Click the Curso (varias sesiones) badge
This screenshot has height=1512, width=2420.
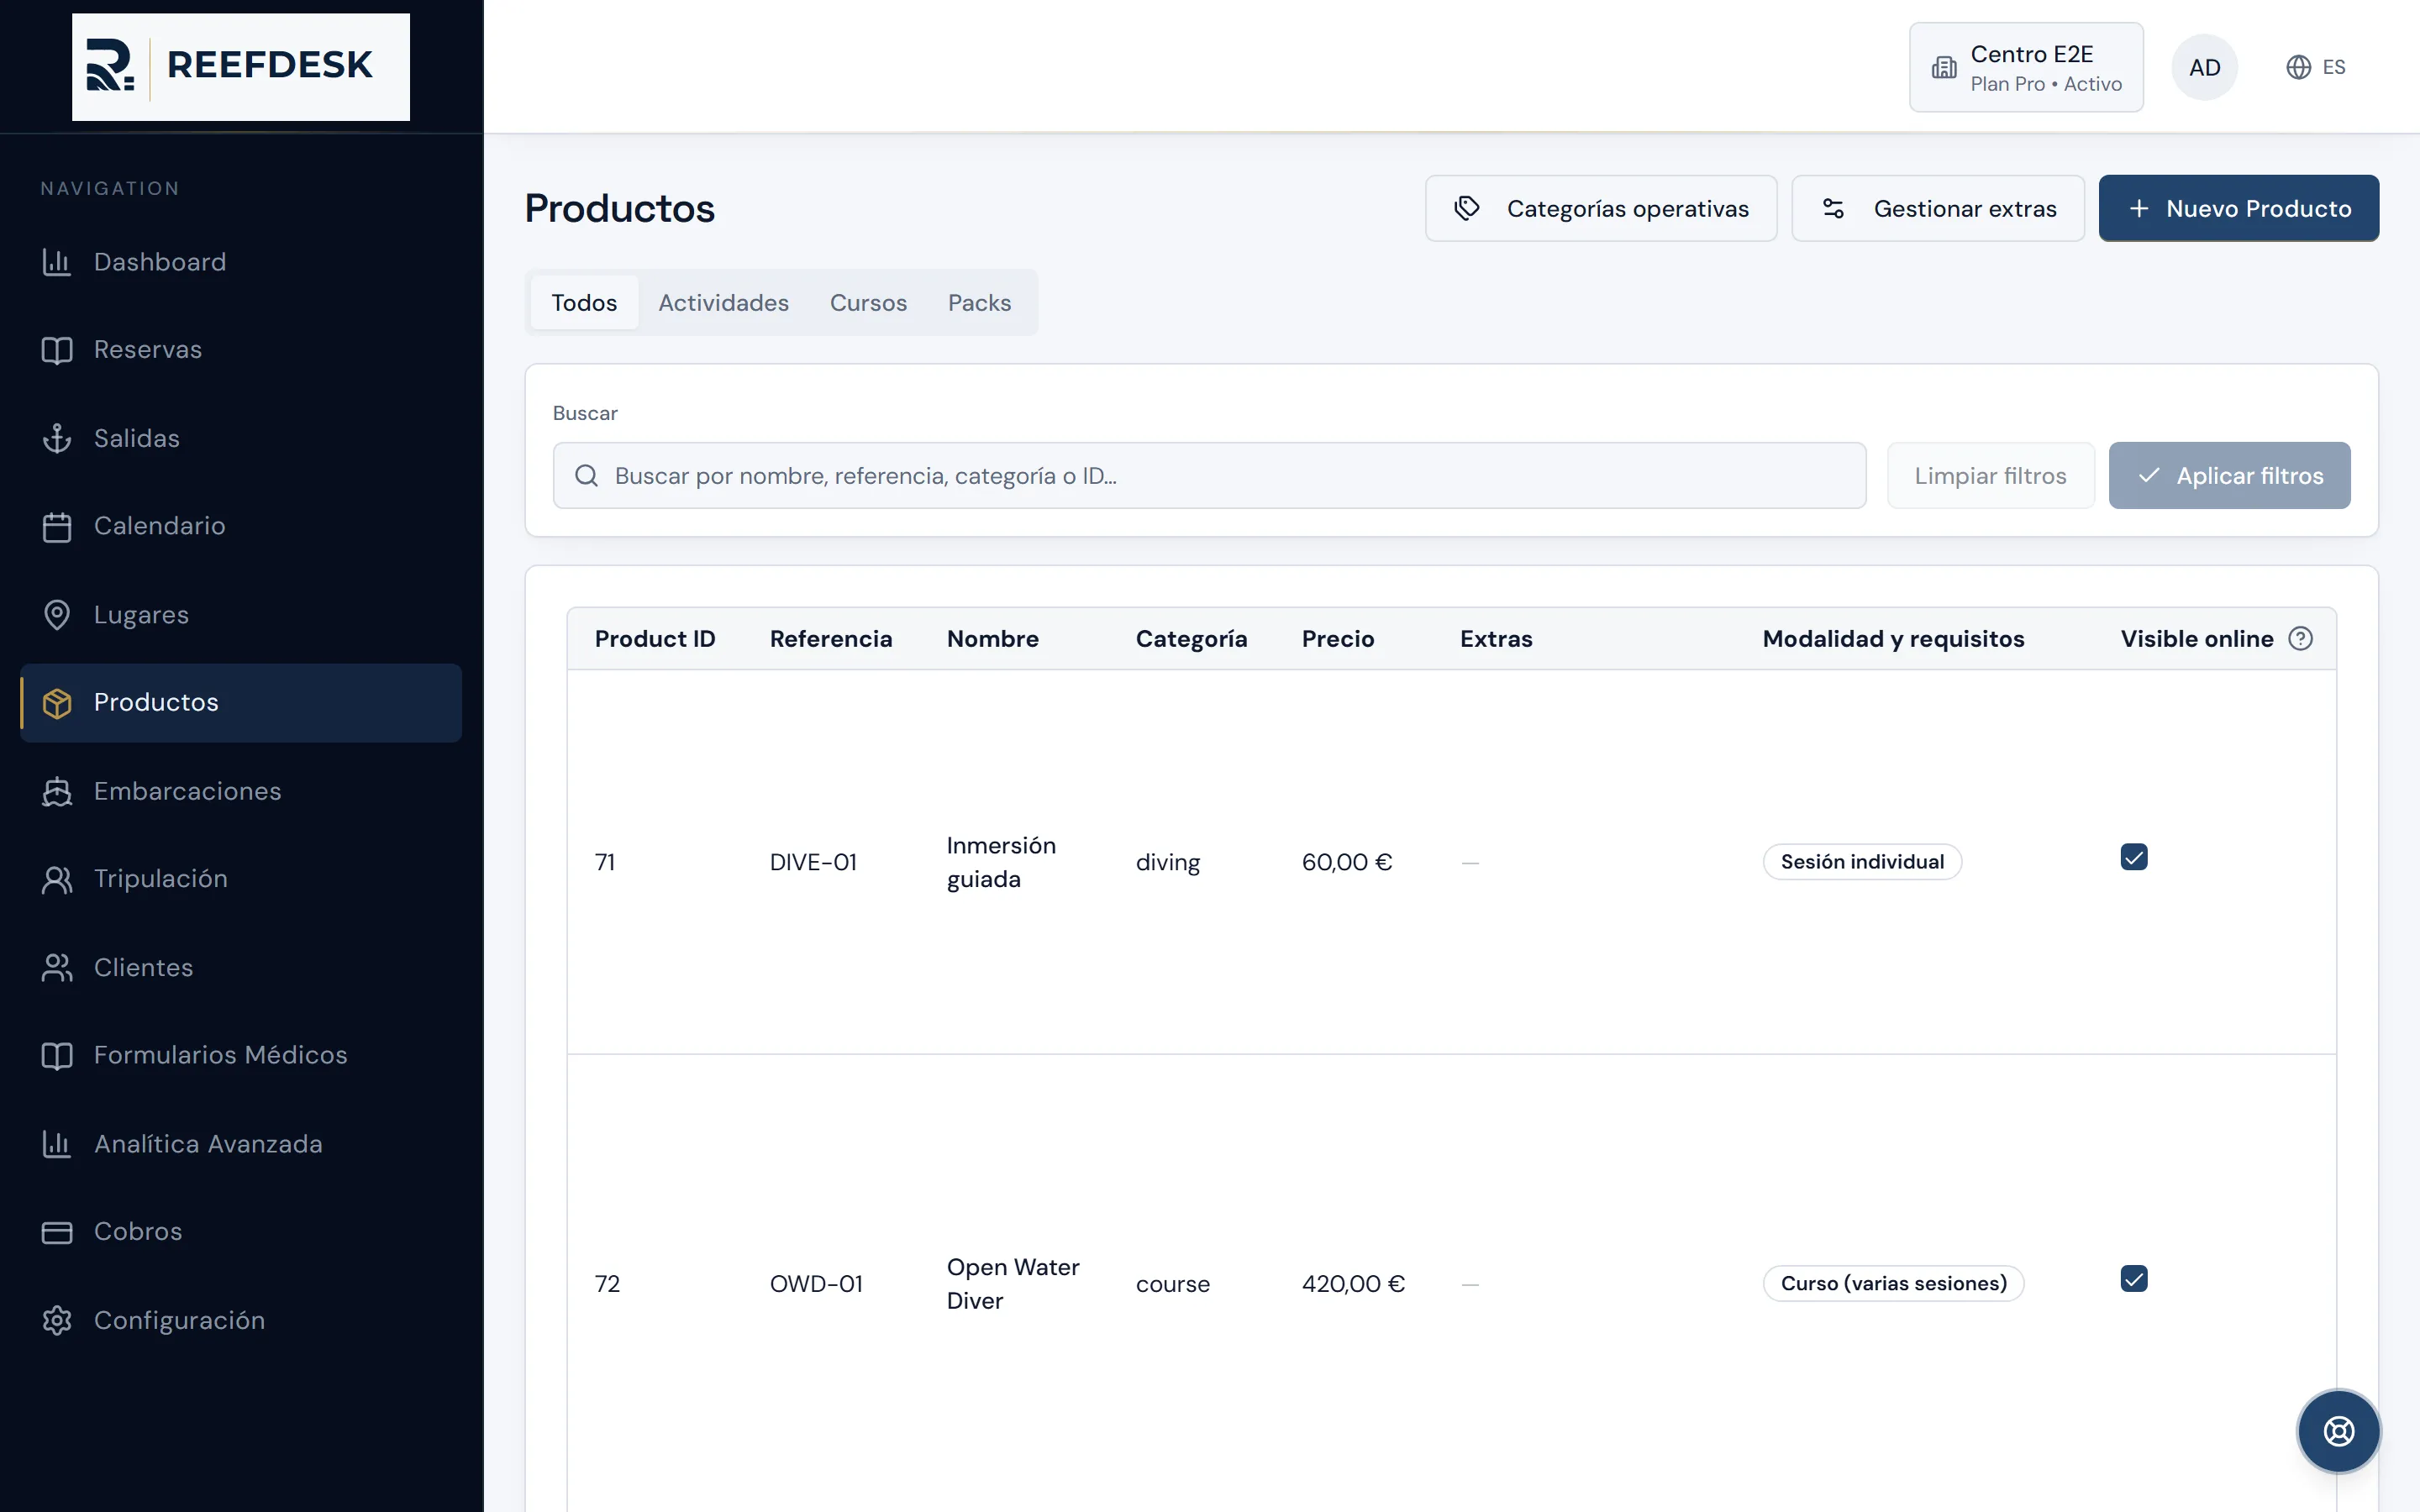[x=1893, y=1283]
